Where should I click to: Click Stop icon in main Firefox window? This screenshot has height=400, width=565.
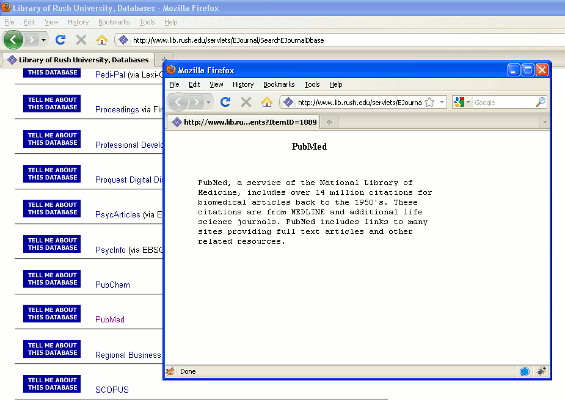tap(81, 40)
